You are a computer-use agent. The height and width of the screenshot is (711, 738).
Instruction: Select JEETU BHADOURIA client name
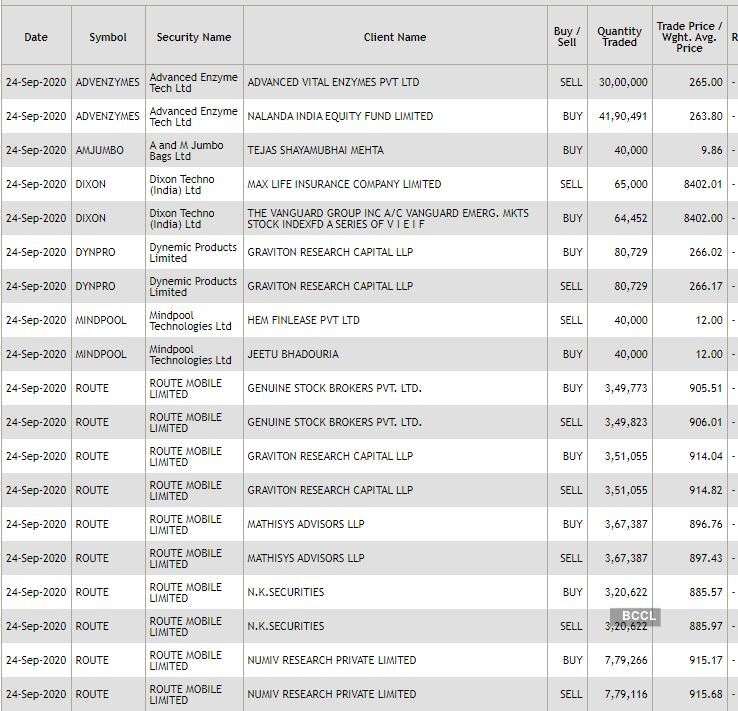293,354
